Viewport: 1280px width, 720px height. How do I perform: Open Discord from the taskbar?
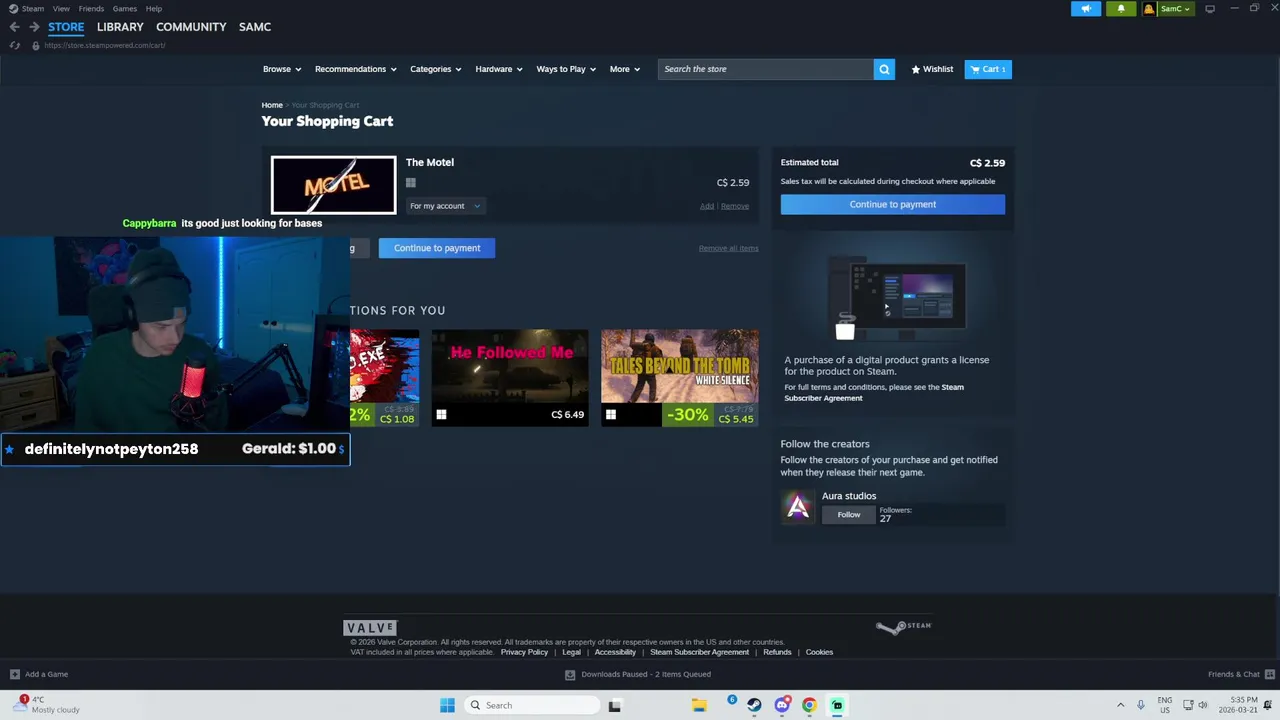782,705
